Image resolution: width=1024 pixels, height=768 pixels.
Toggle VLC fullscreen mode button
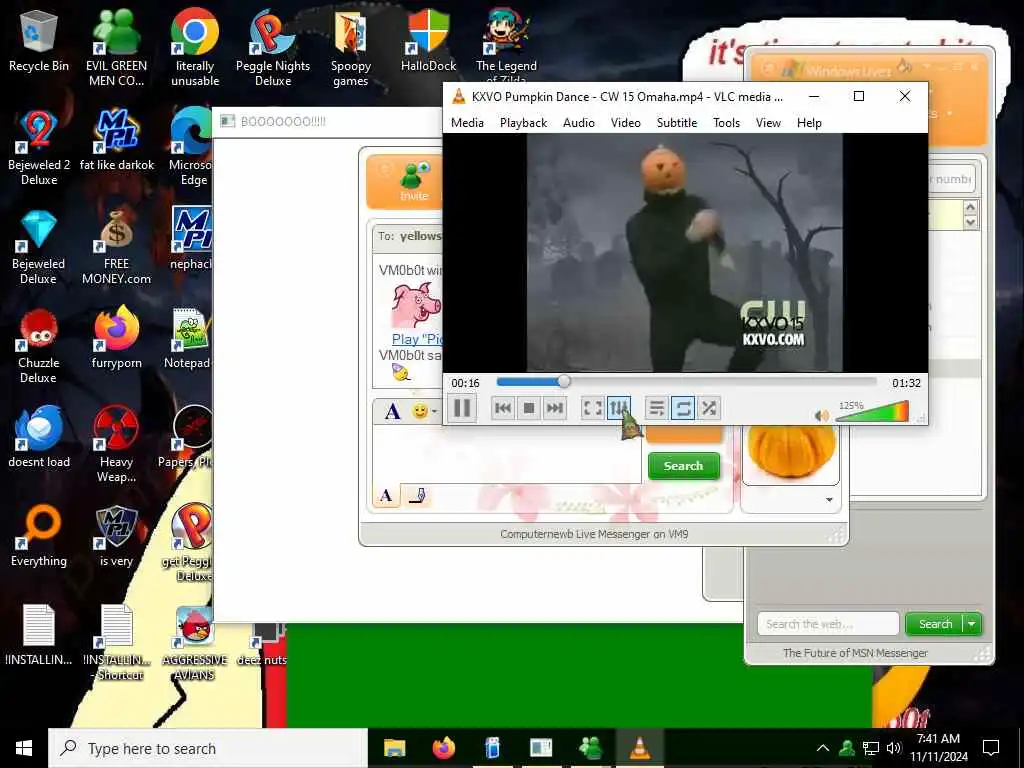(592, 408)
